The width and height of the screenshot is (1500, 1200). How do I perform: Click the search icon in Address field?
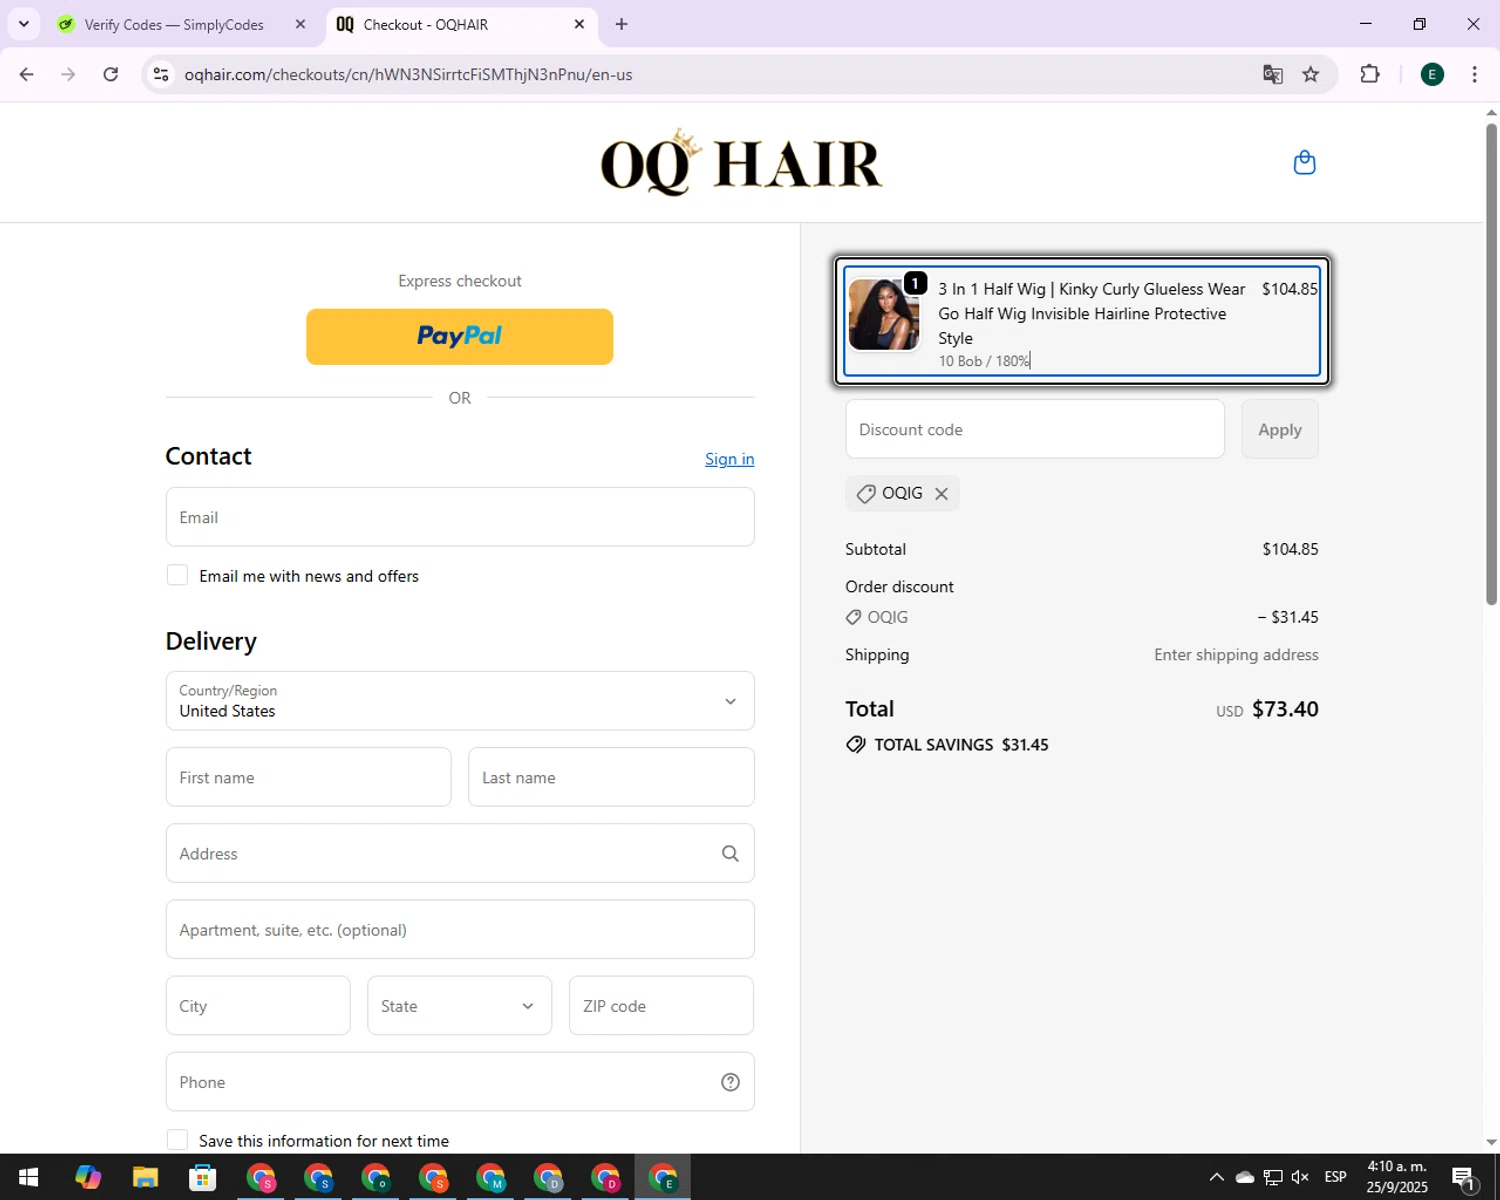tap(730, 853)
